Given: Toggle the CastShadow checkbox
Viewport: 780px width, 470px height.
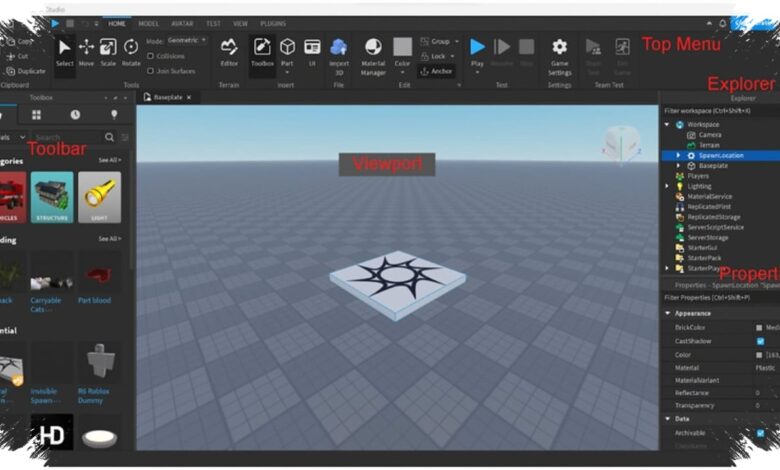Looking at the screenshot, I should click(760, 341).
